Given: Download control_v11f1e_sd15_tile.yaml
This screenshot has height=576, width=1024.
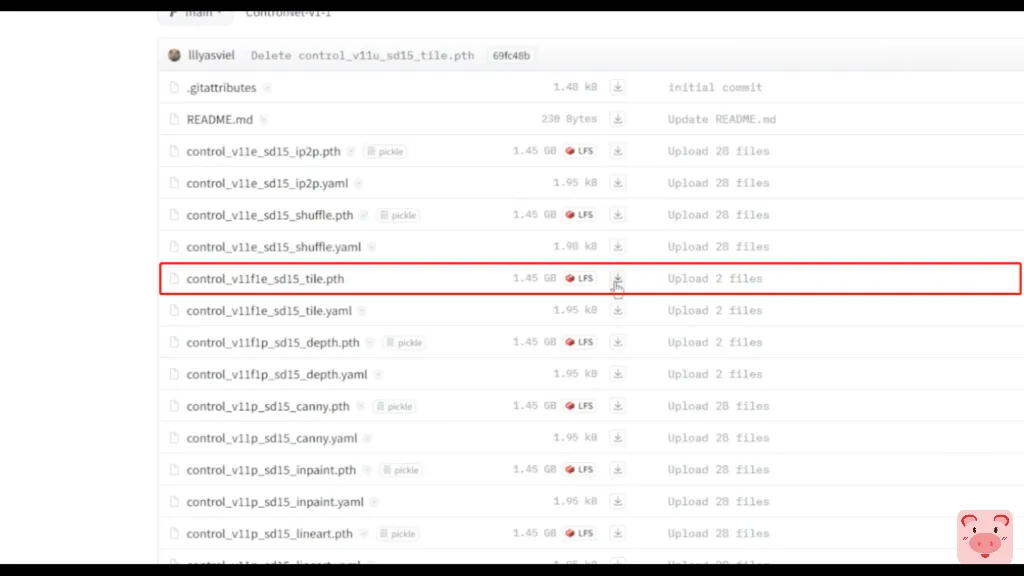Looking at the screenshot, I should pyautogui.click(x=617, y=310).
